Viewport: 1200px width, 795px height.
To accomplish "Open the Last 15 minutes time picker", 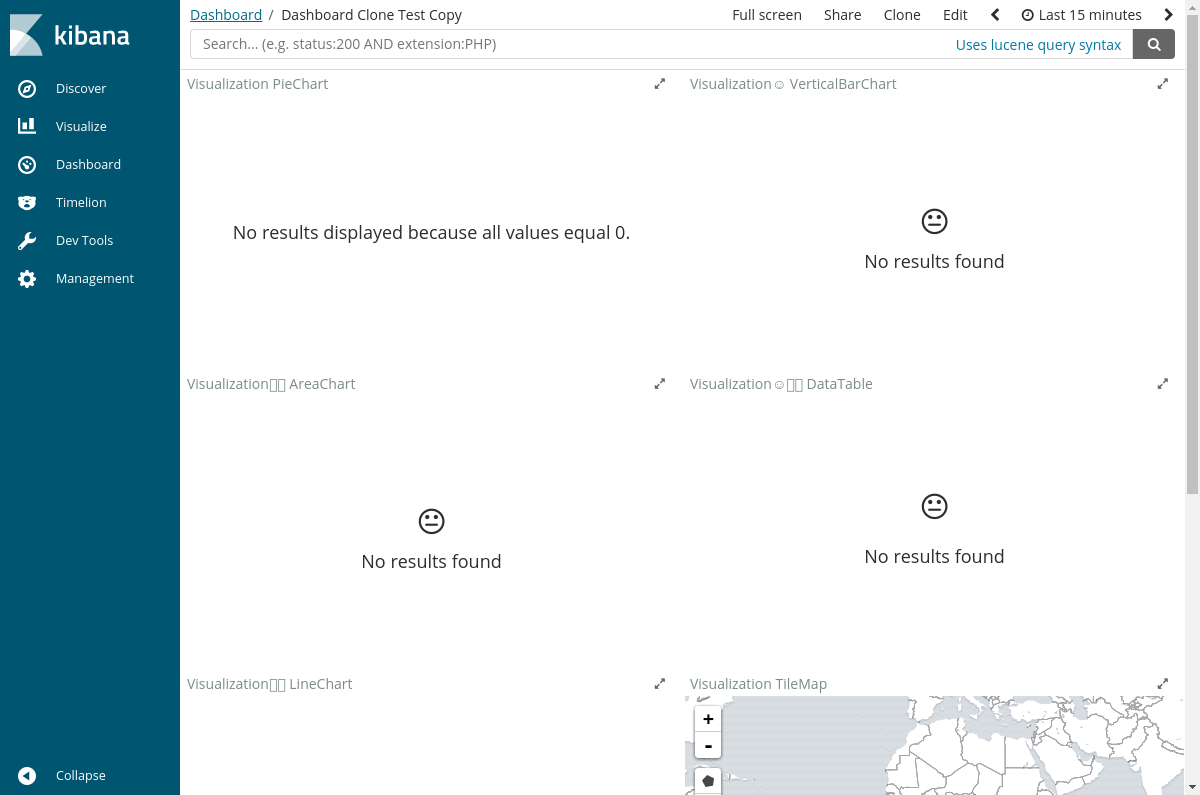I will (x=1082, y=15).
